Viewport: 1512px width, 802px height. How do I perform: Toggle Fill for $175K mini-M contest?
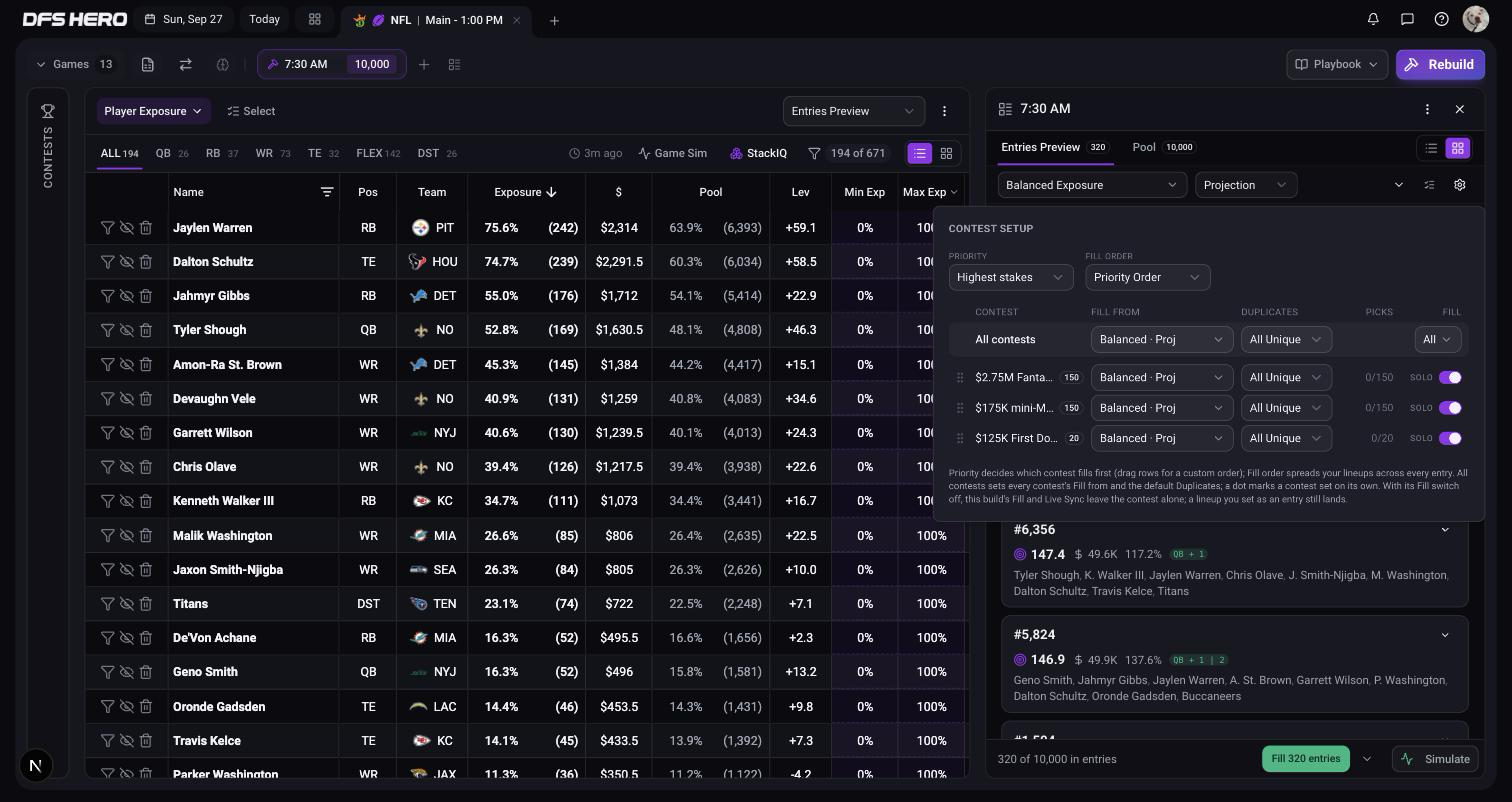point(1450,408)
